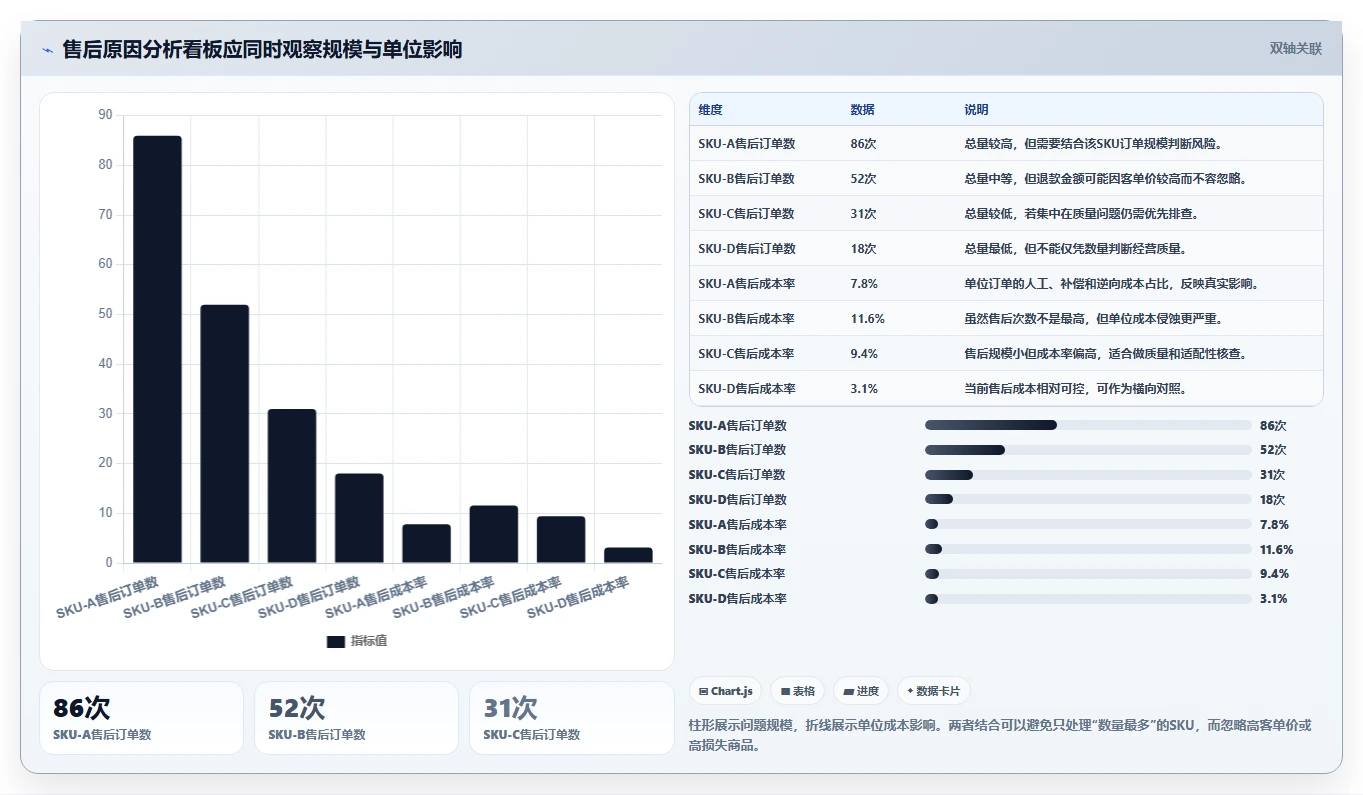Click the SKU-D售后订单数 table row label

pos(746,249)
